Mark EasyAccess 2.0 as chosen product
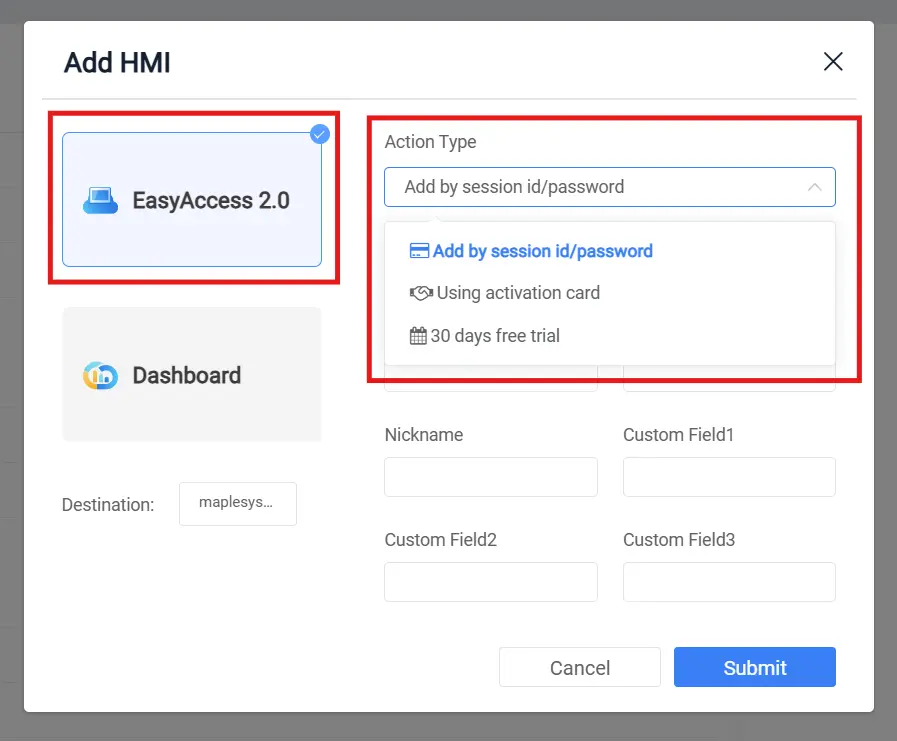 click(192, 200)
